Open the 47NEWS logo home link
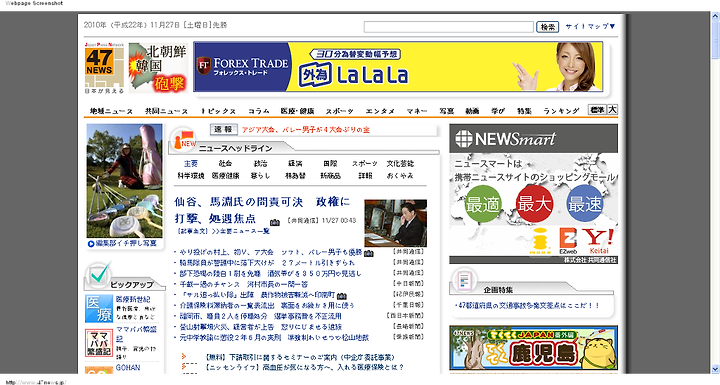720x385 pixels. pos(104,68)
